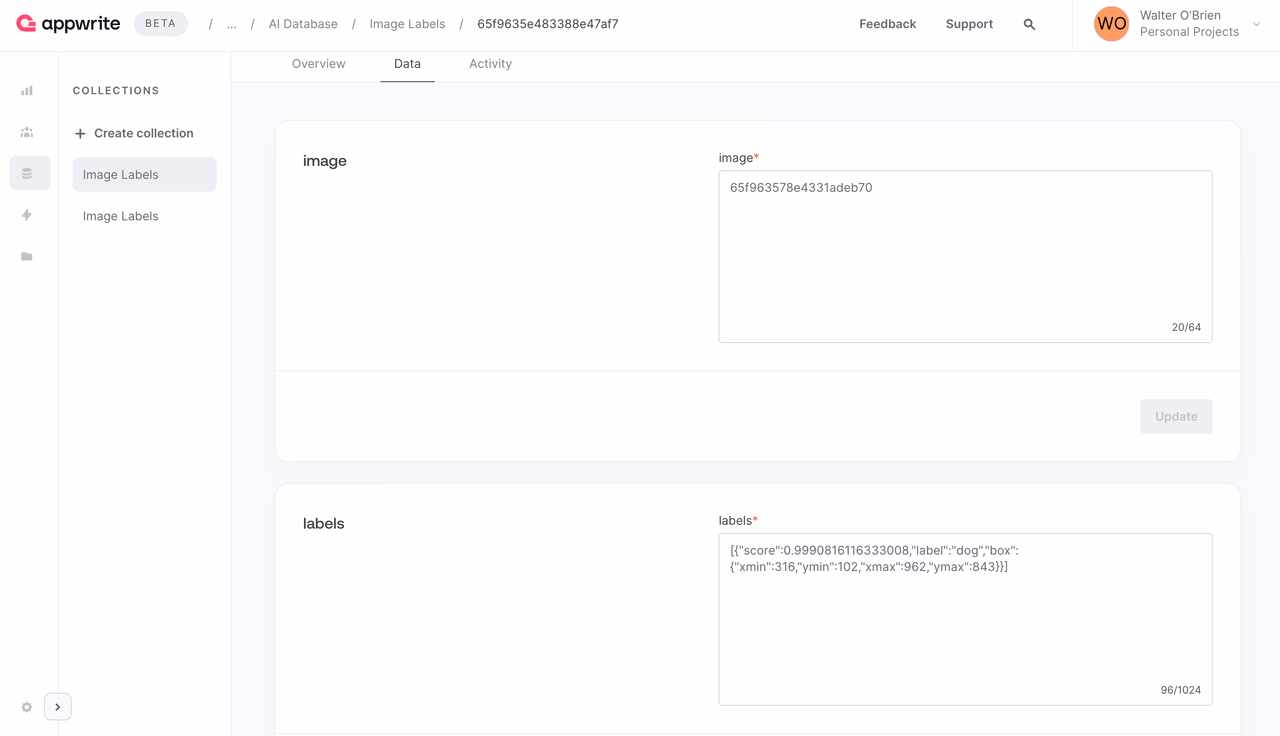Expand the breadcrumb ellipsis
The image size is (1280, 736).
232,24
